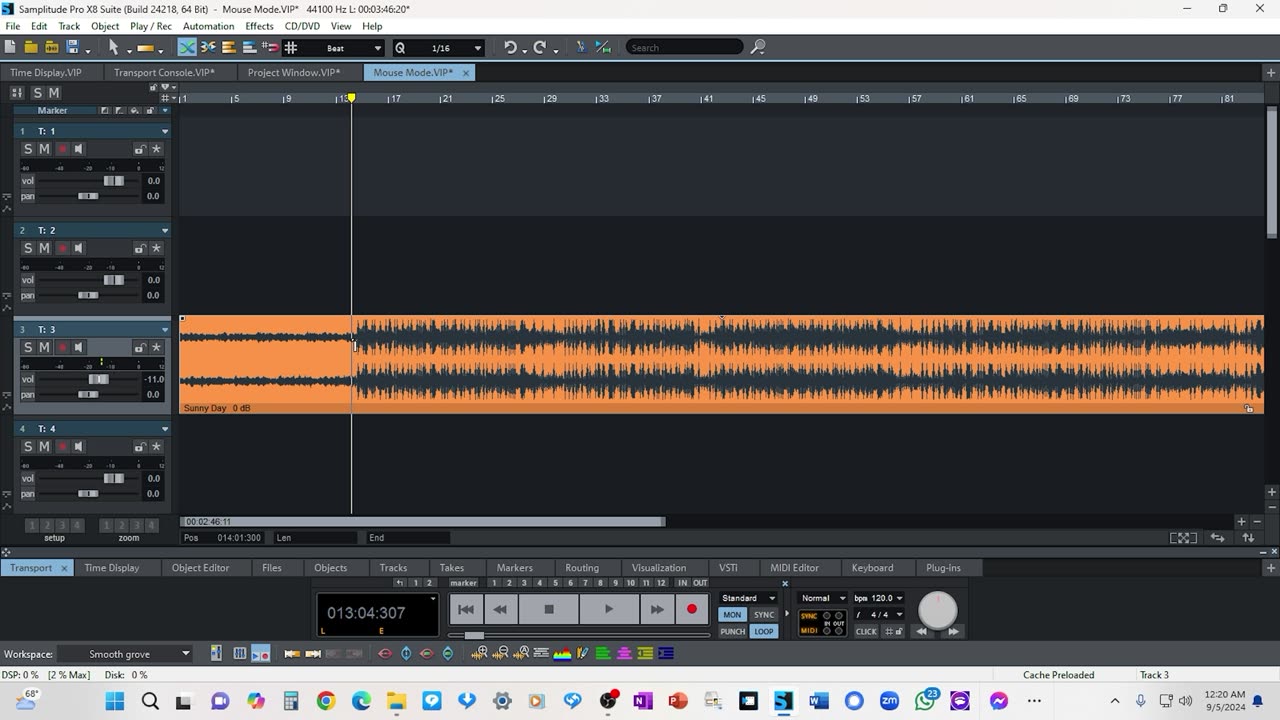Viewport: 1280px width, 720px height.
Task: Arm record on track 2
Action: tap(62, 248)
